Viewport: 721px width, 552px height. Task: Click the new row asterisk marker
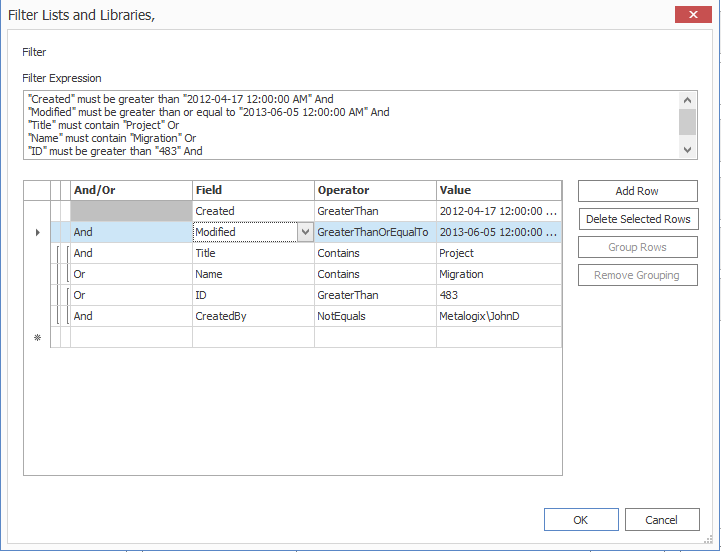coord(37,338)
